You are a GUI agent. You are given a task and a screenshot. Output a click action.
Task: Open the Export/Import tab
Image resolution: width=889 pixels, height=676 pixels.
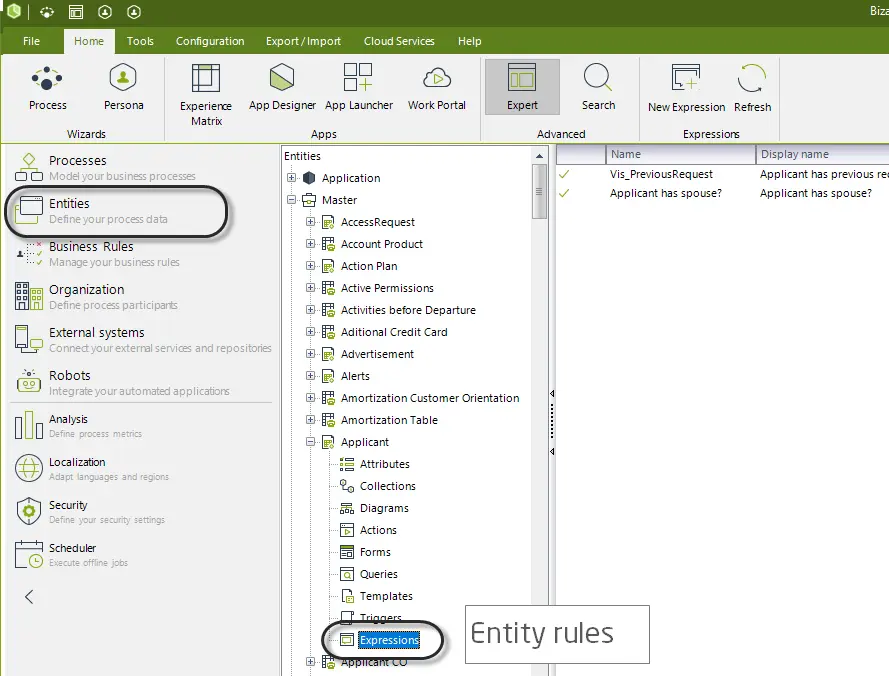303,41
